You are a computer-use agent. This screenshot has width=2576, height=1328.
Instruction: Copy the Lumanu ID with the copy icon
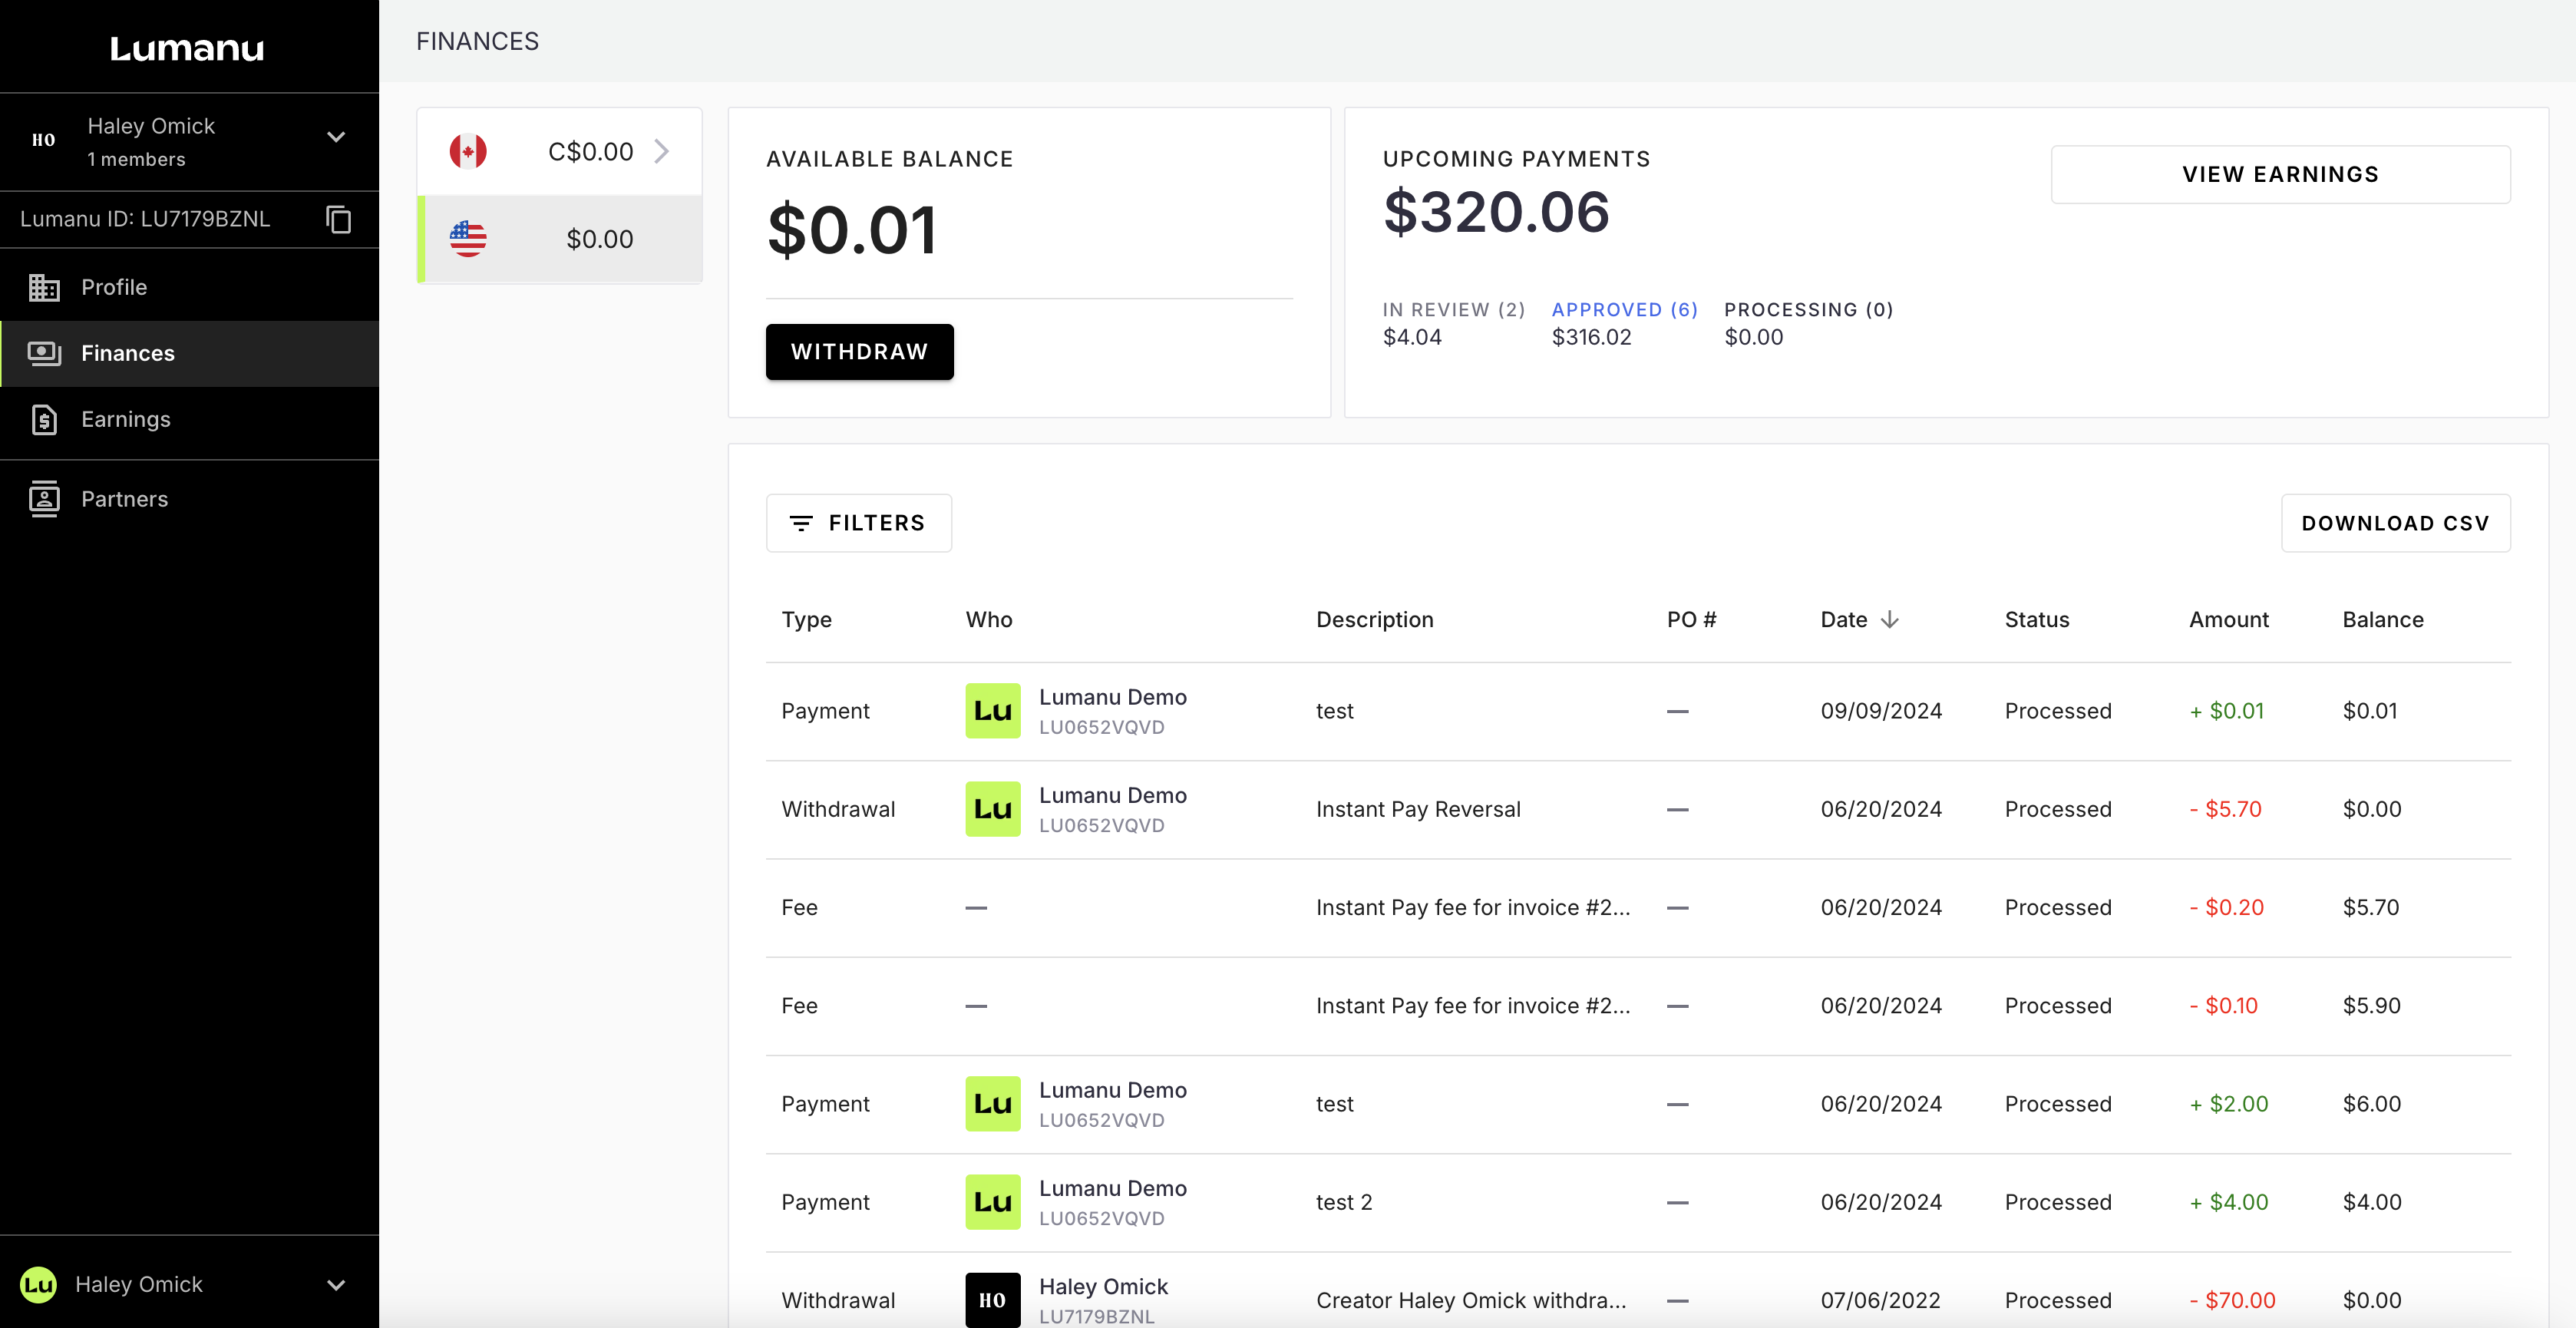point(339,219)
